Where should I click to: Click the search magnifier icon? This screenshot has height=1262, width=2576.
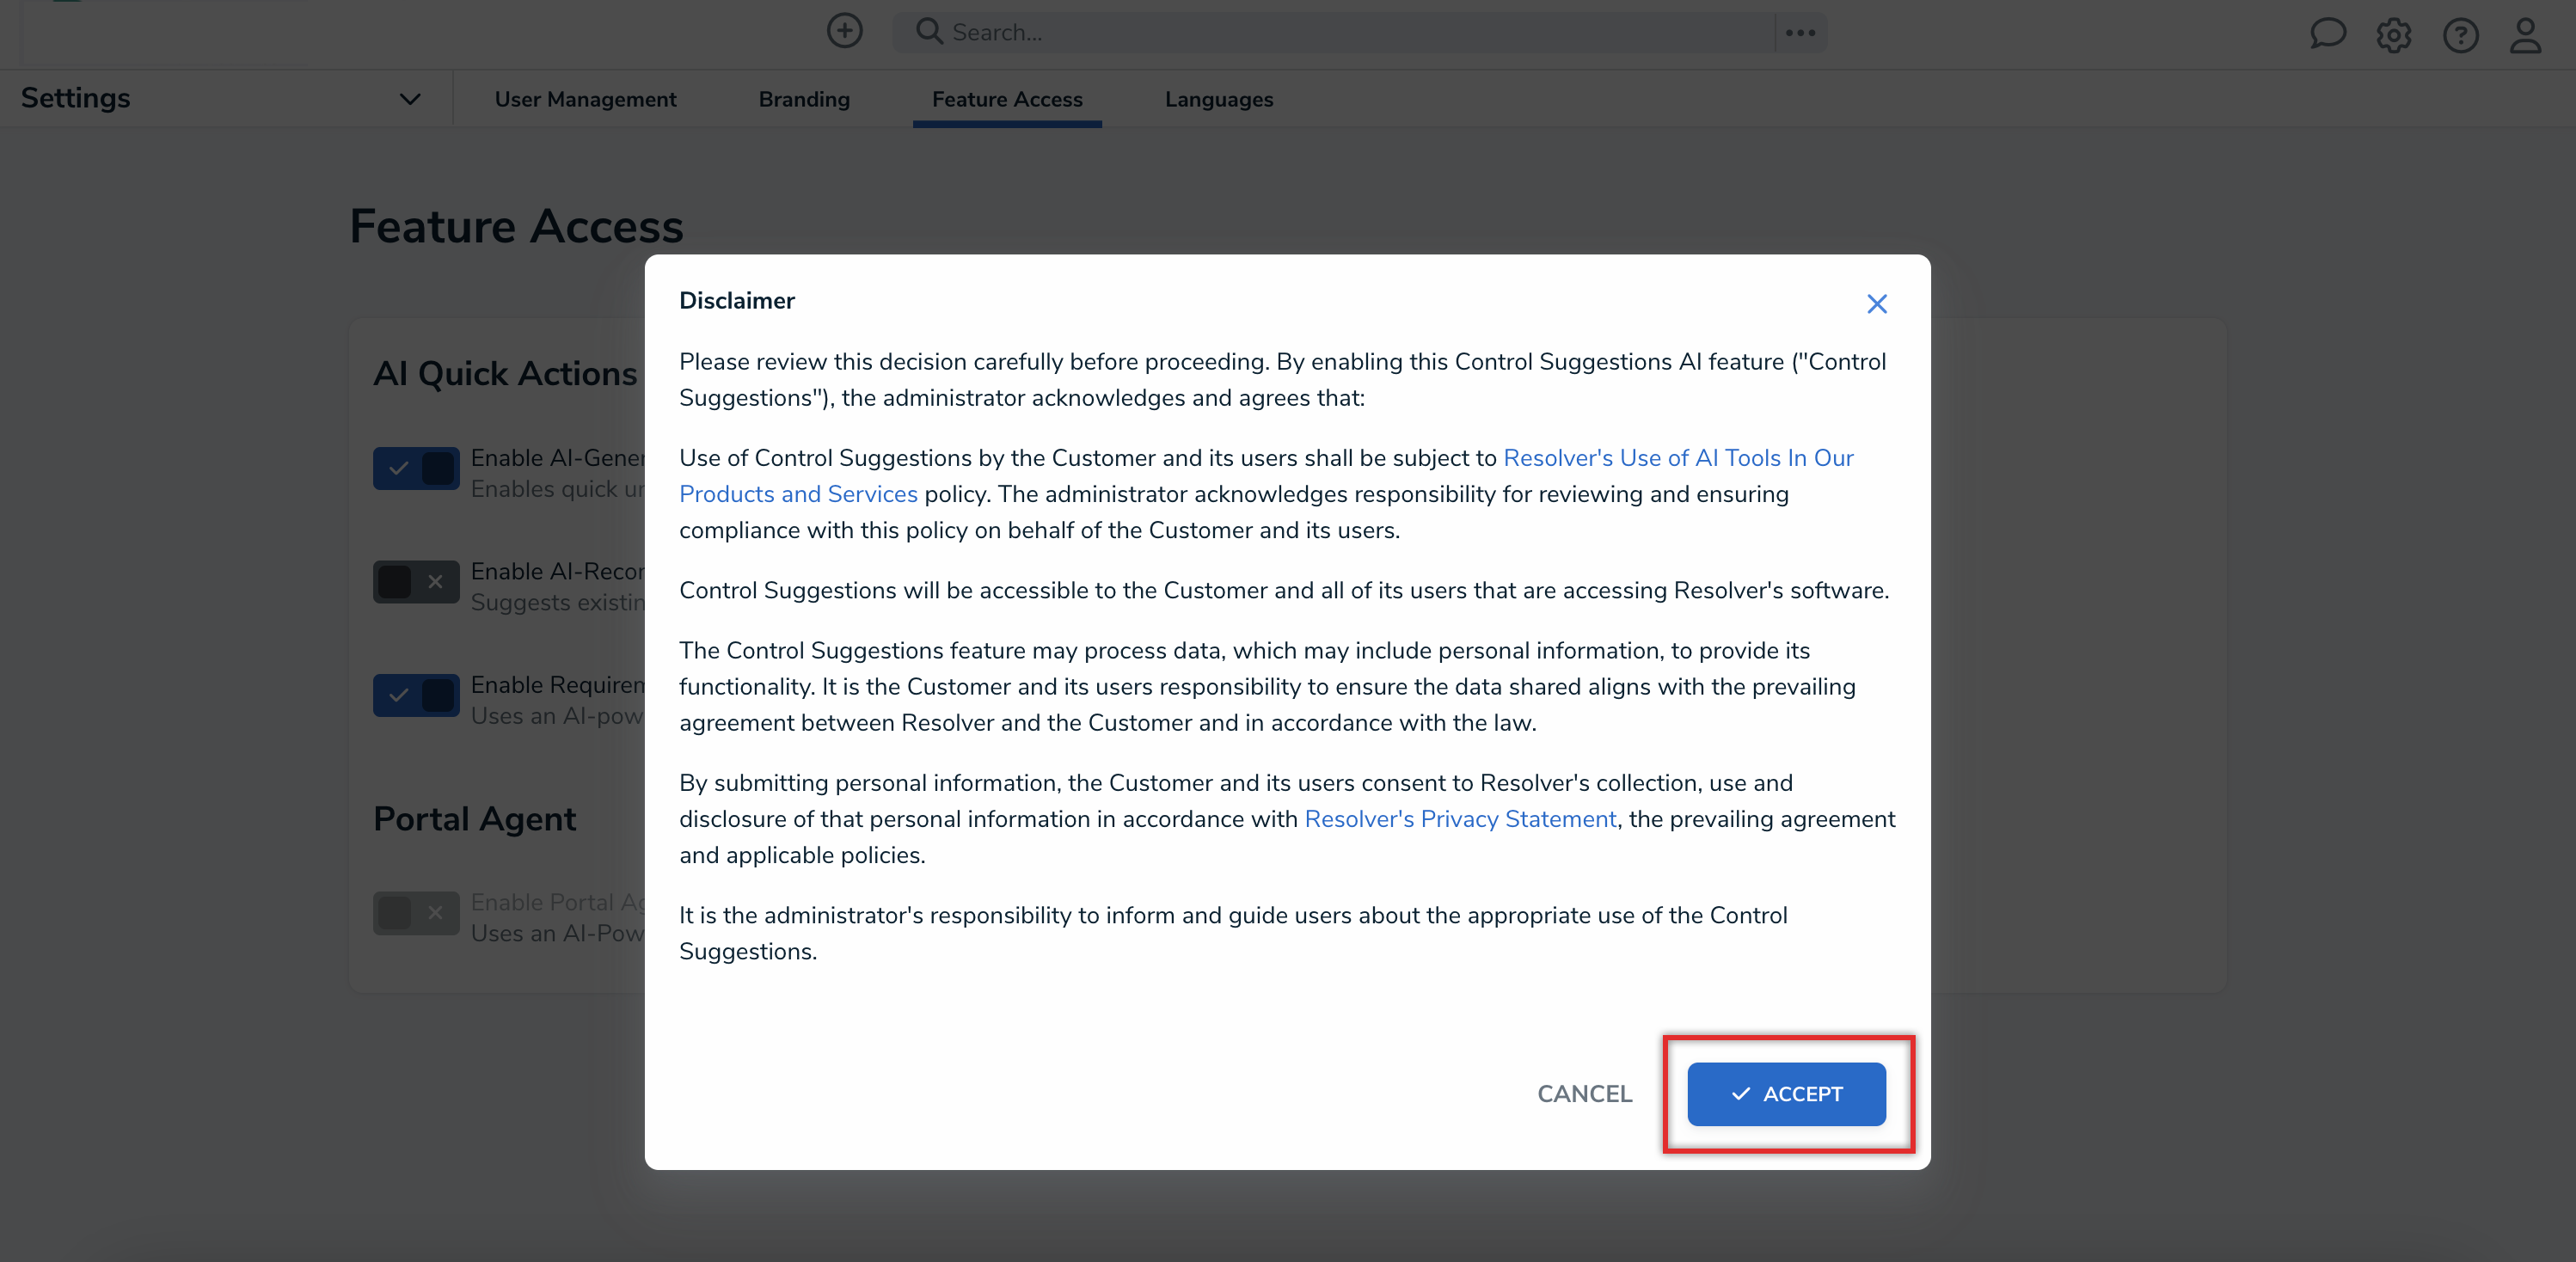[929, 32]
